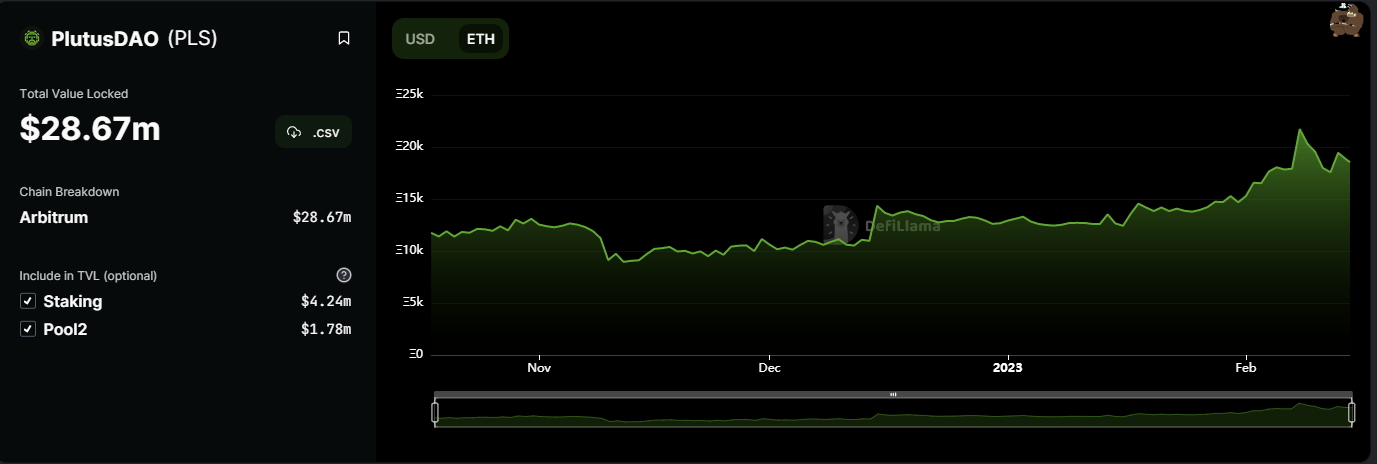This screenshot has width=1377, height=464.
Task: Click the right handle of the range slider
Action: (1352, 412)
